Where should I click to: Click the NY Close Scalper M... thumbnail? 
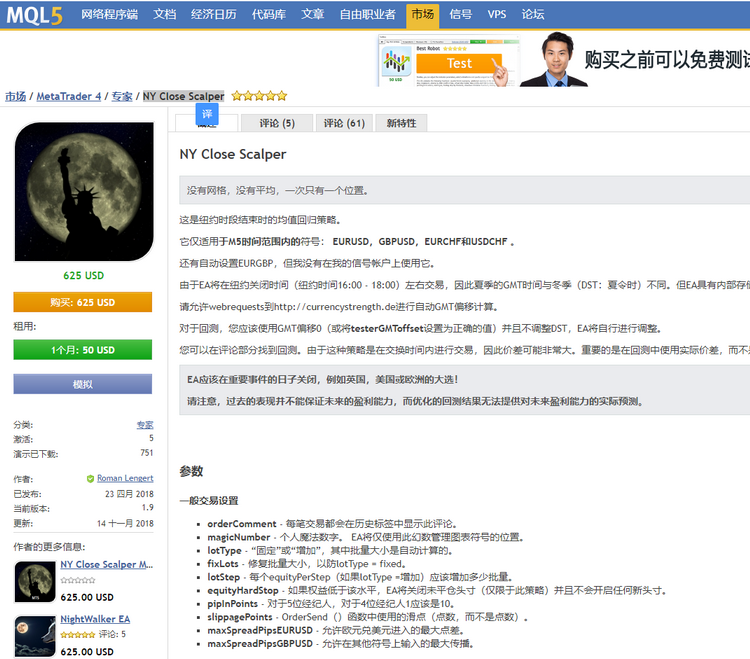click(x=35, y=582)
